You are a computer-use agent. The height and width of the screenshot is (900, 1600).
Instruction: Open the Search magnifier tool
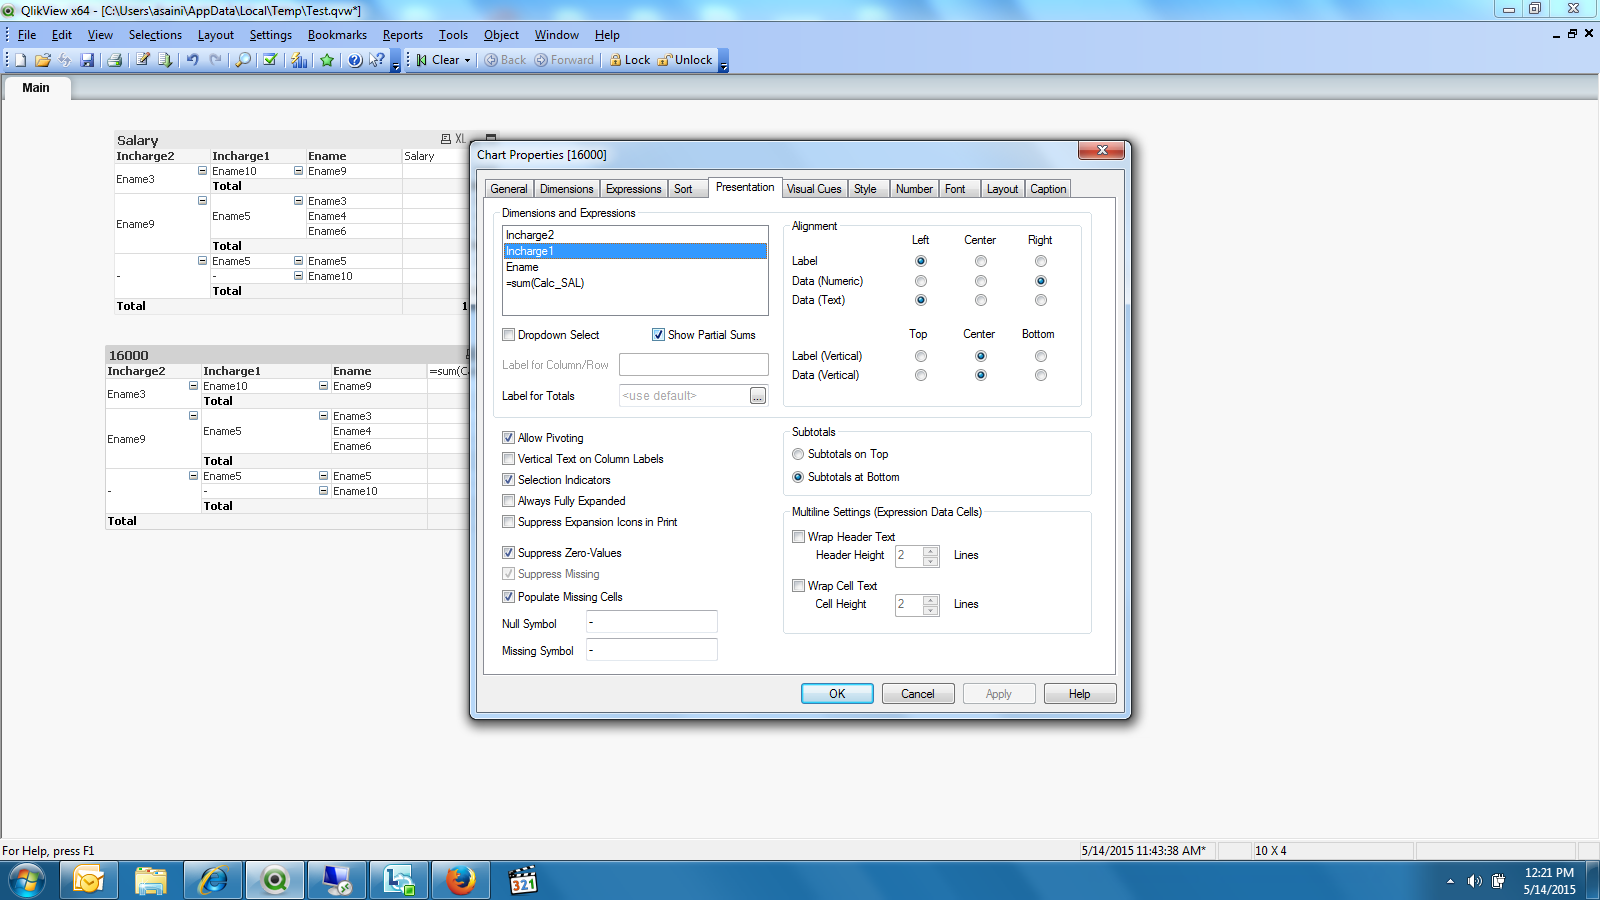click(243, 60)
